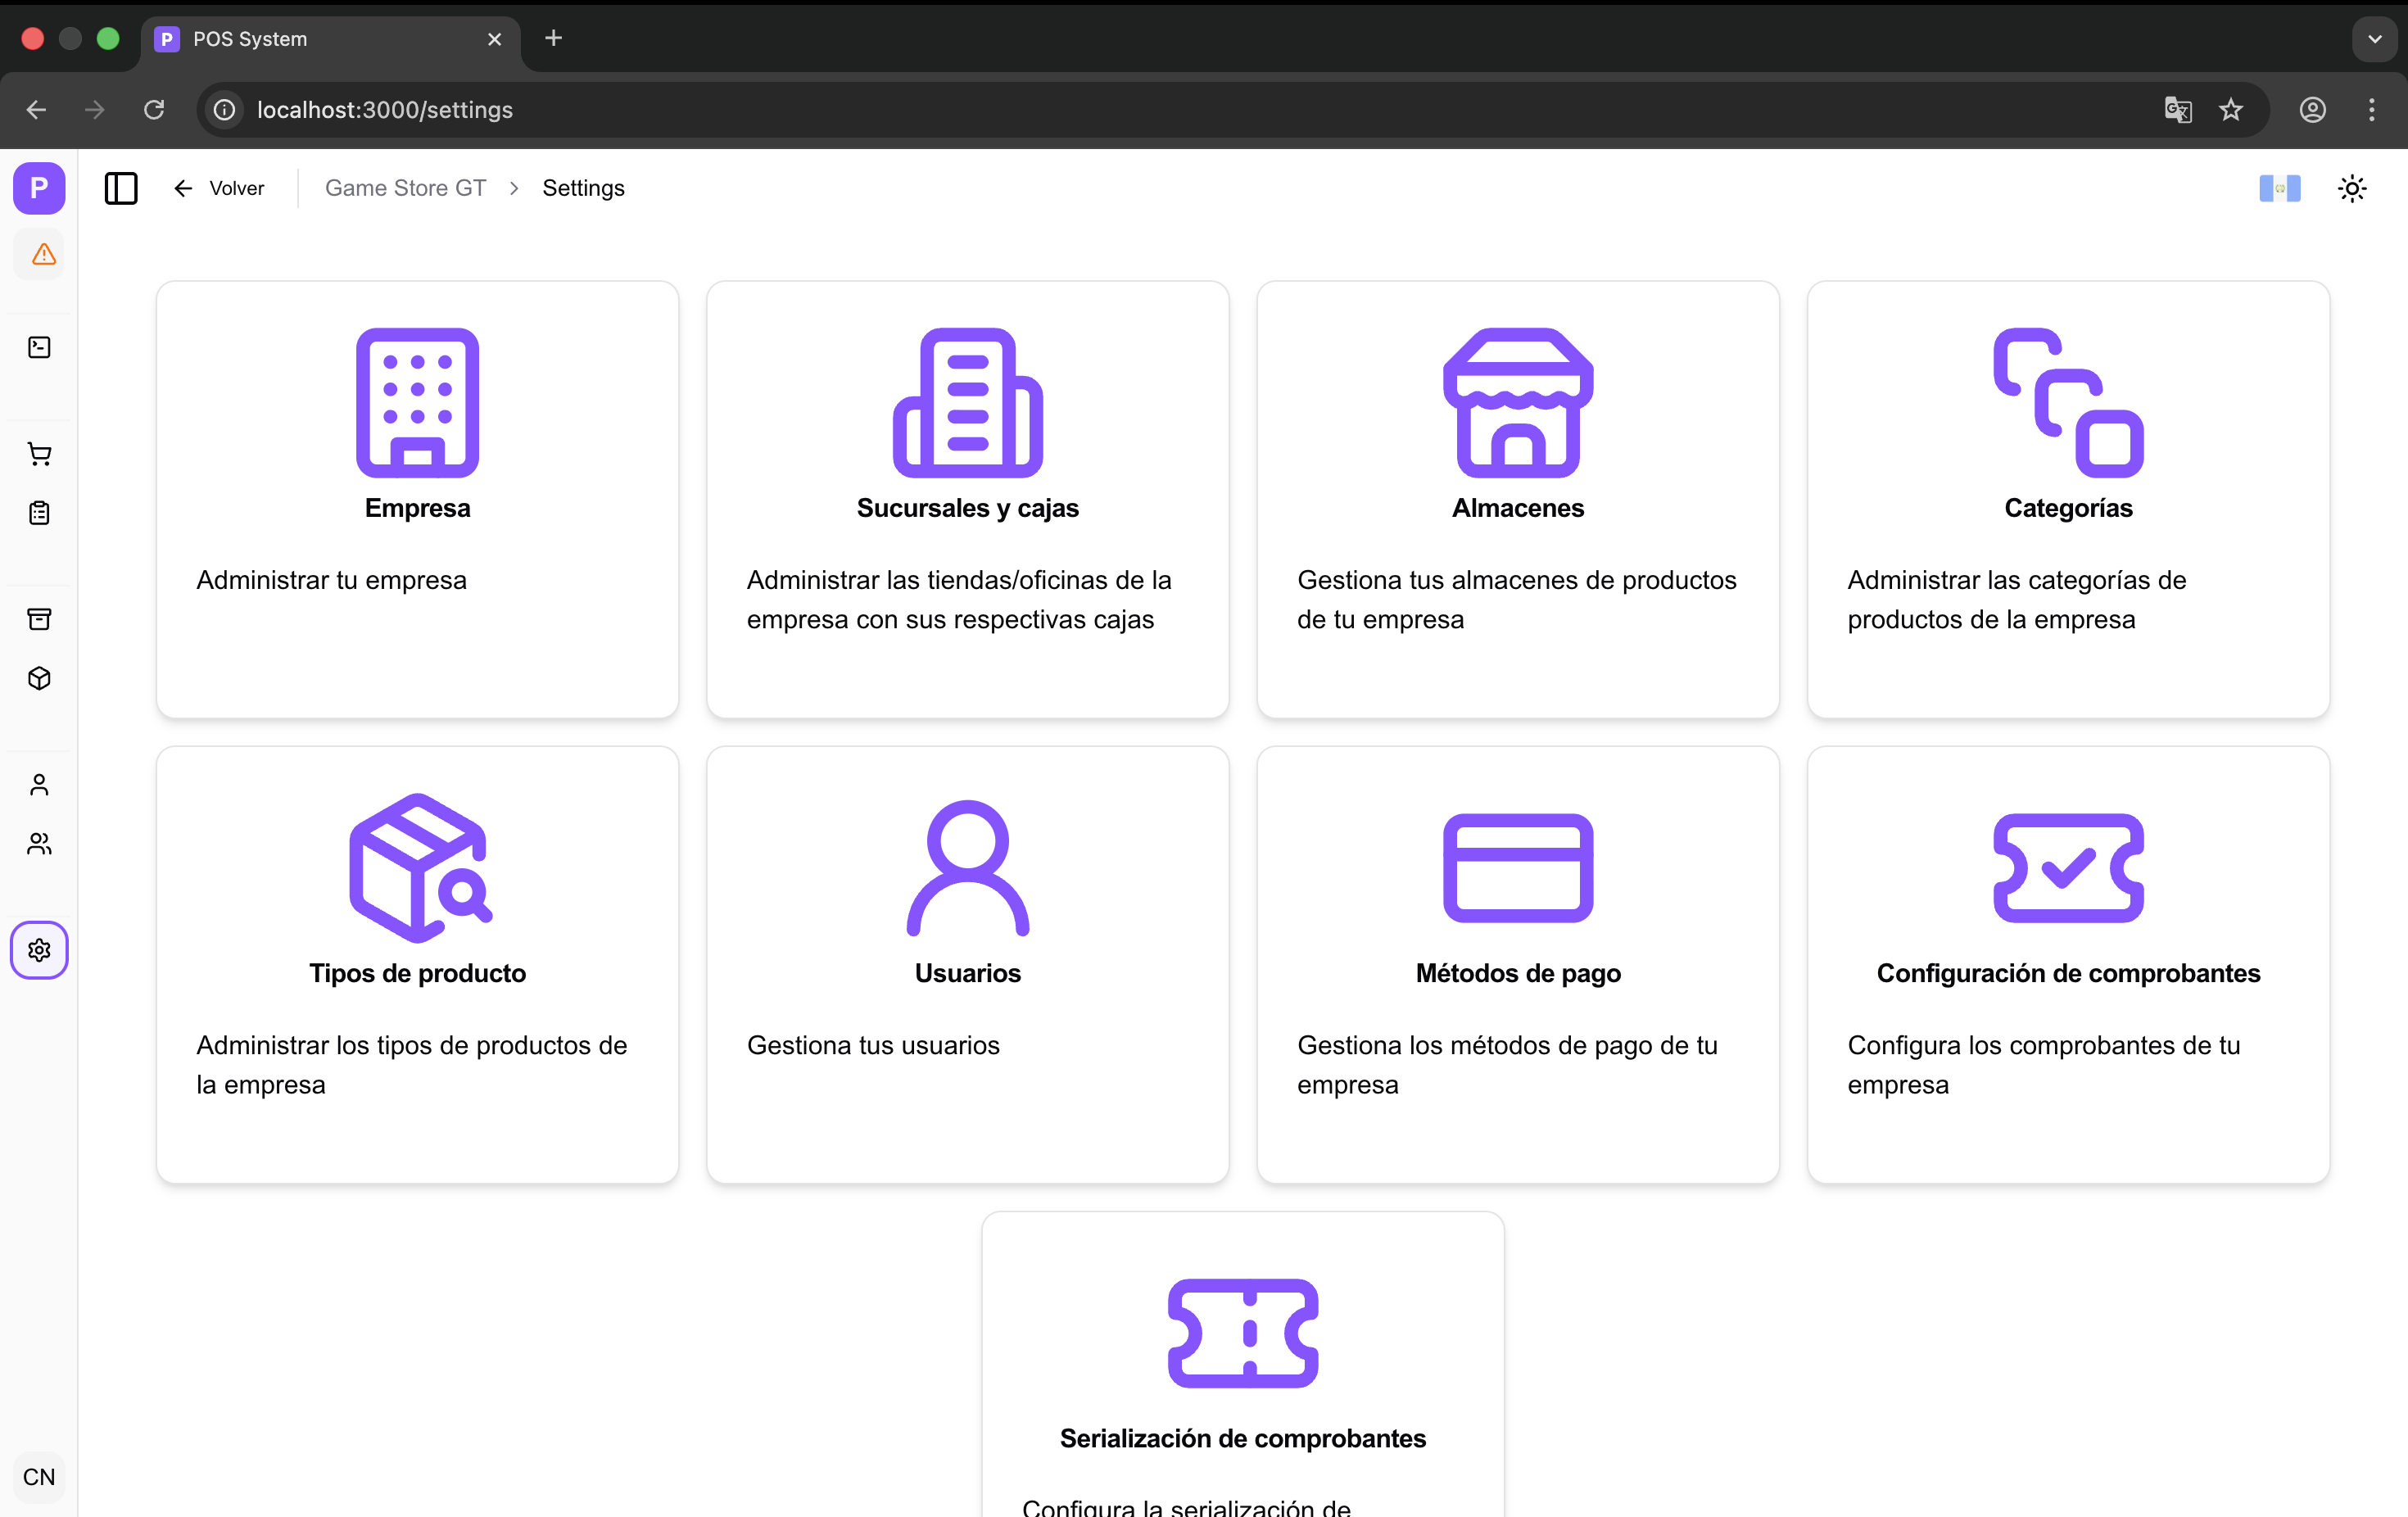This screenshot has width=2408, height=1517.
Task: Click the purple P logo in sidebar
Action: pyautogui.click(x=39, y=188)
